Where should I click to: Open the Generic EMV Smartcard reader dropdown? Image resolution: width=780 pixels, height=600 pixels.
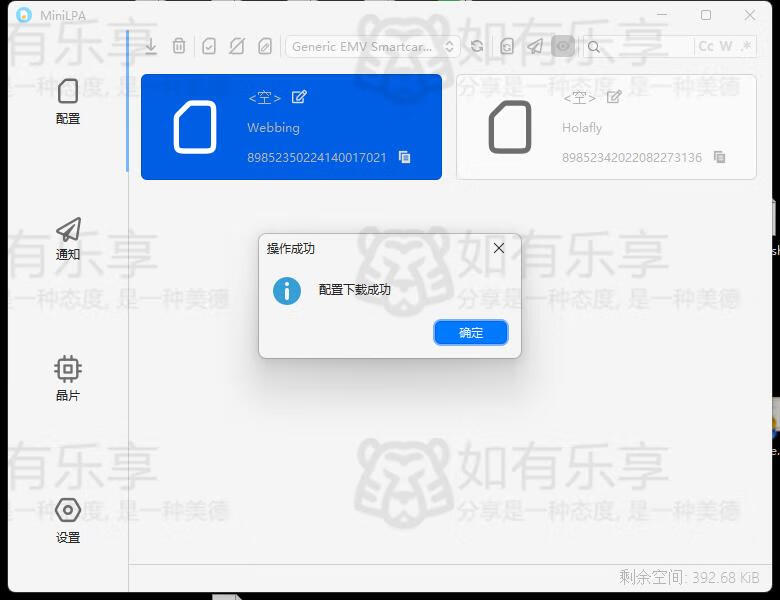[x=372, y=46]
